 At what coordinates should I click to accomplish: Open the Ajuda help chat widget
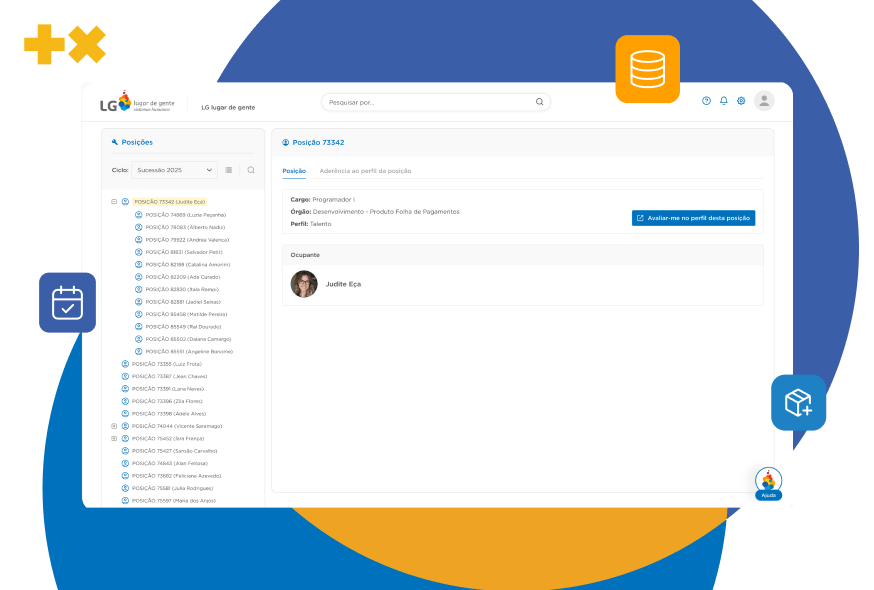(x=768, y=483)
